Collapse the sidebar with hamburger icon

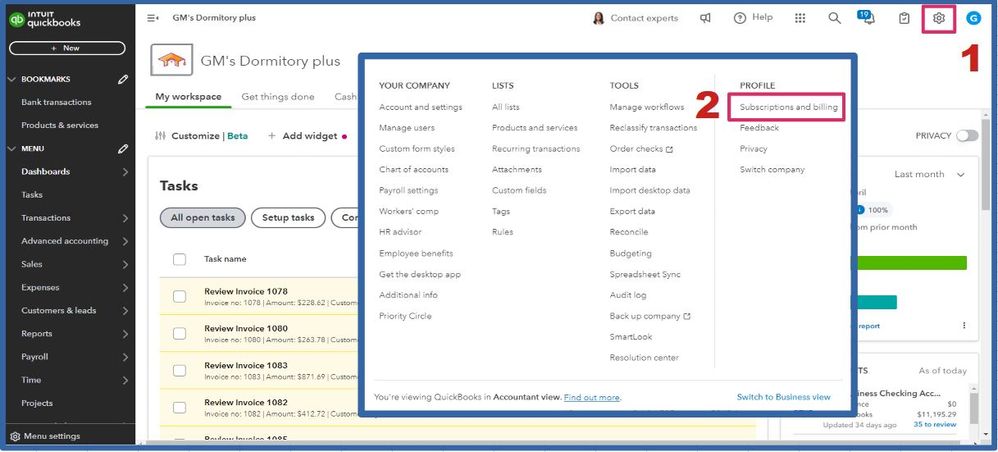(x=153, y=18)
